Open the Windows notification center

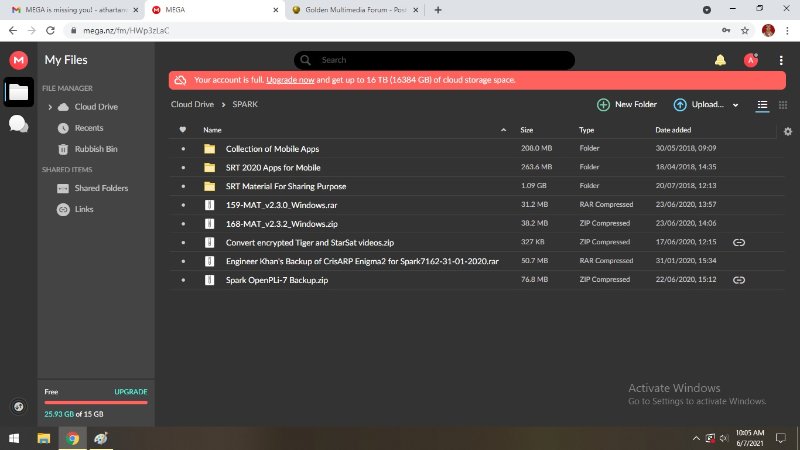[x=781, y=438]
